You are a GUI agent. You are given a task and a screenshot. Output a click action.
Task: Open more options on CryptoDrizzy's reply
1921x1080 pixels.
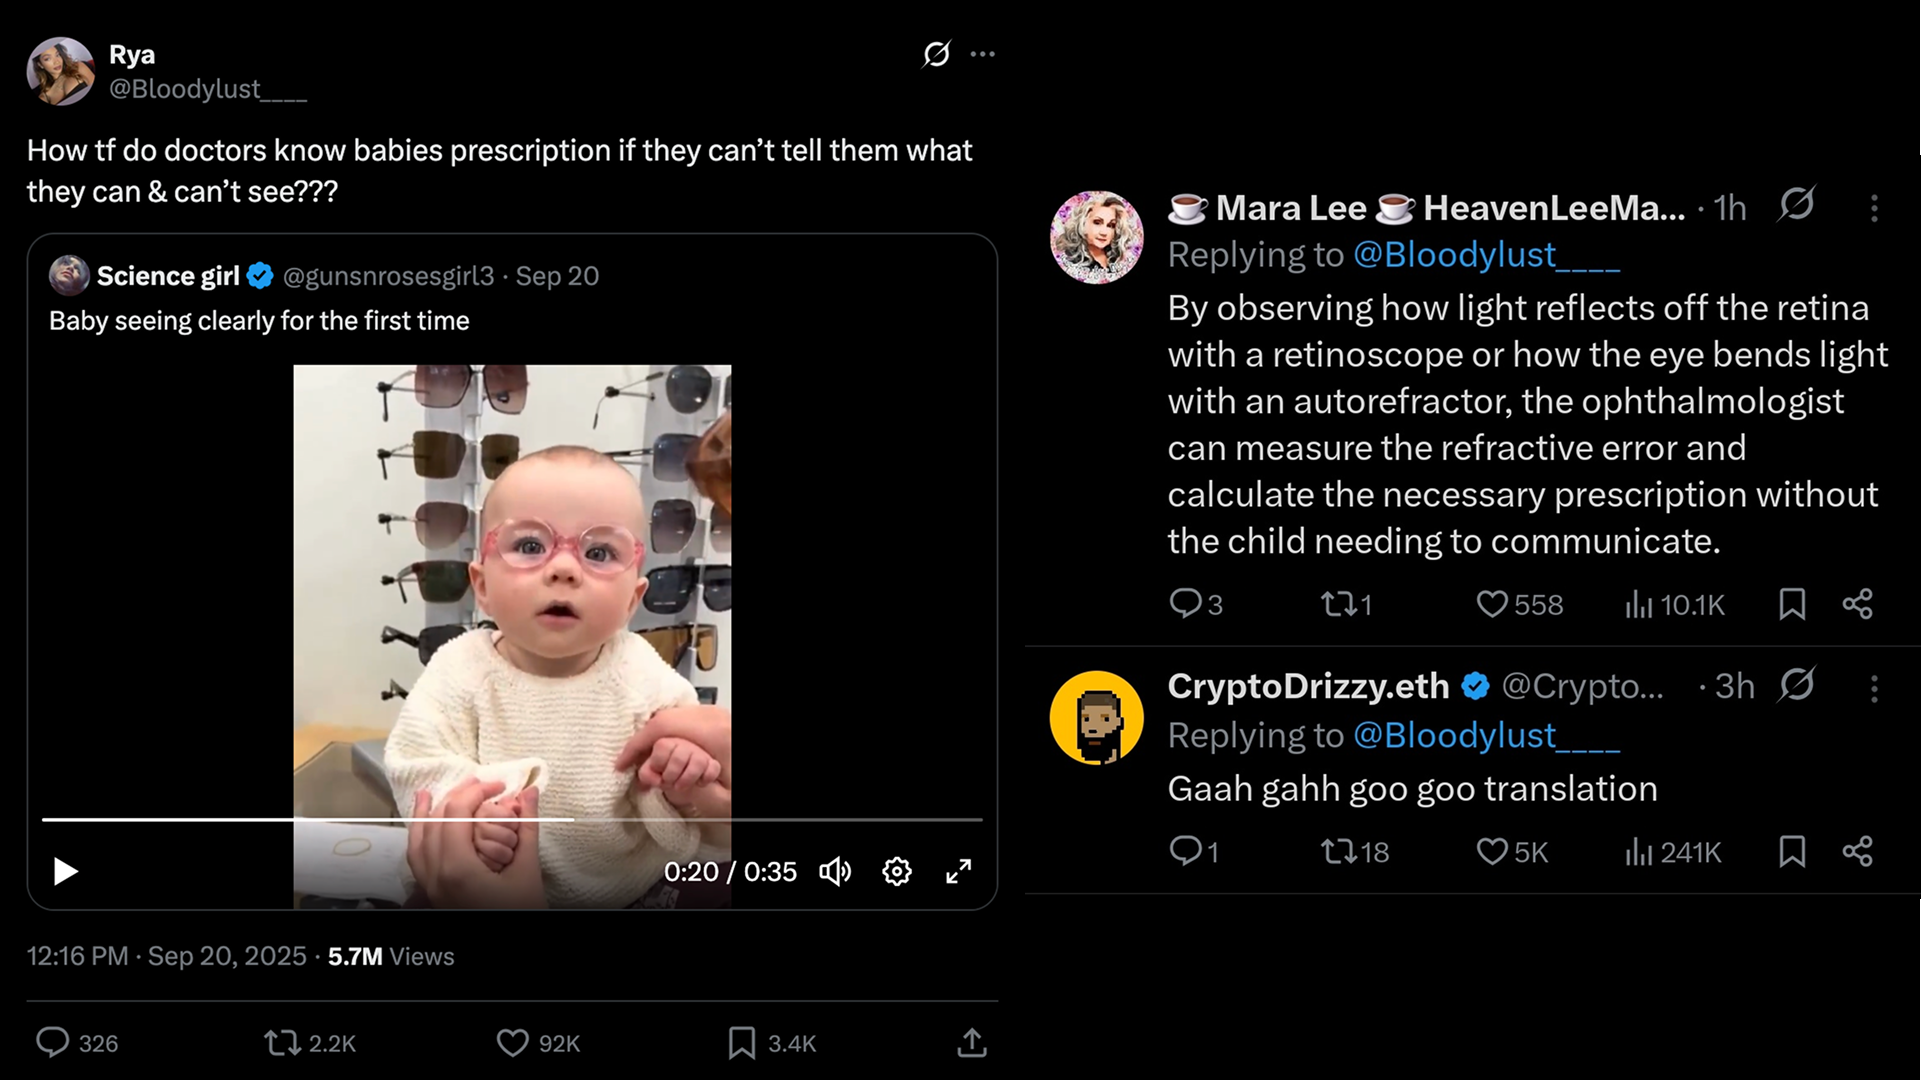(x=1874, y=688)
